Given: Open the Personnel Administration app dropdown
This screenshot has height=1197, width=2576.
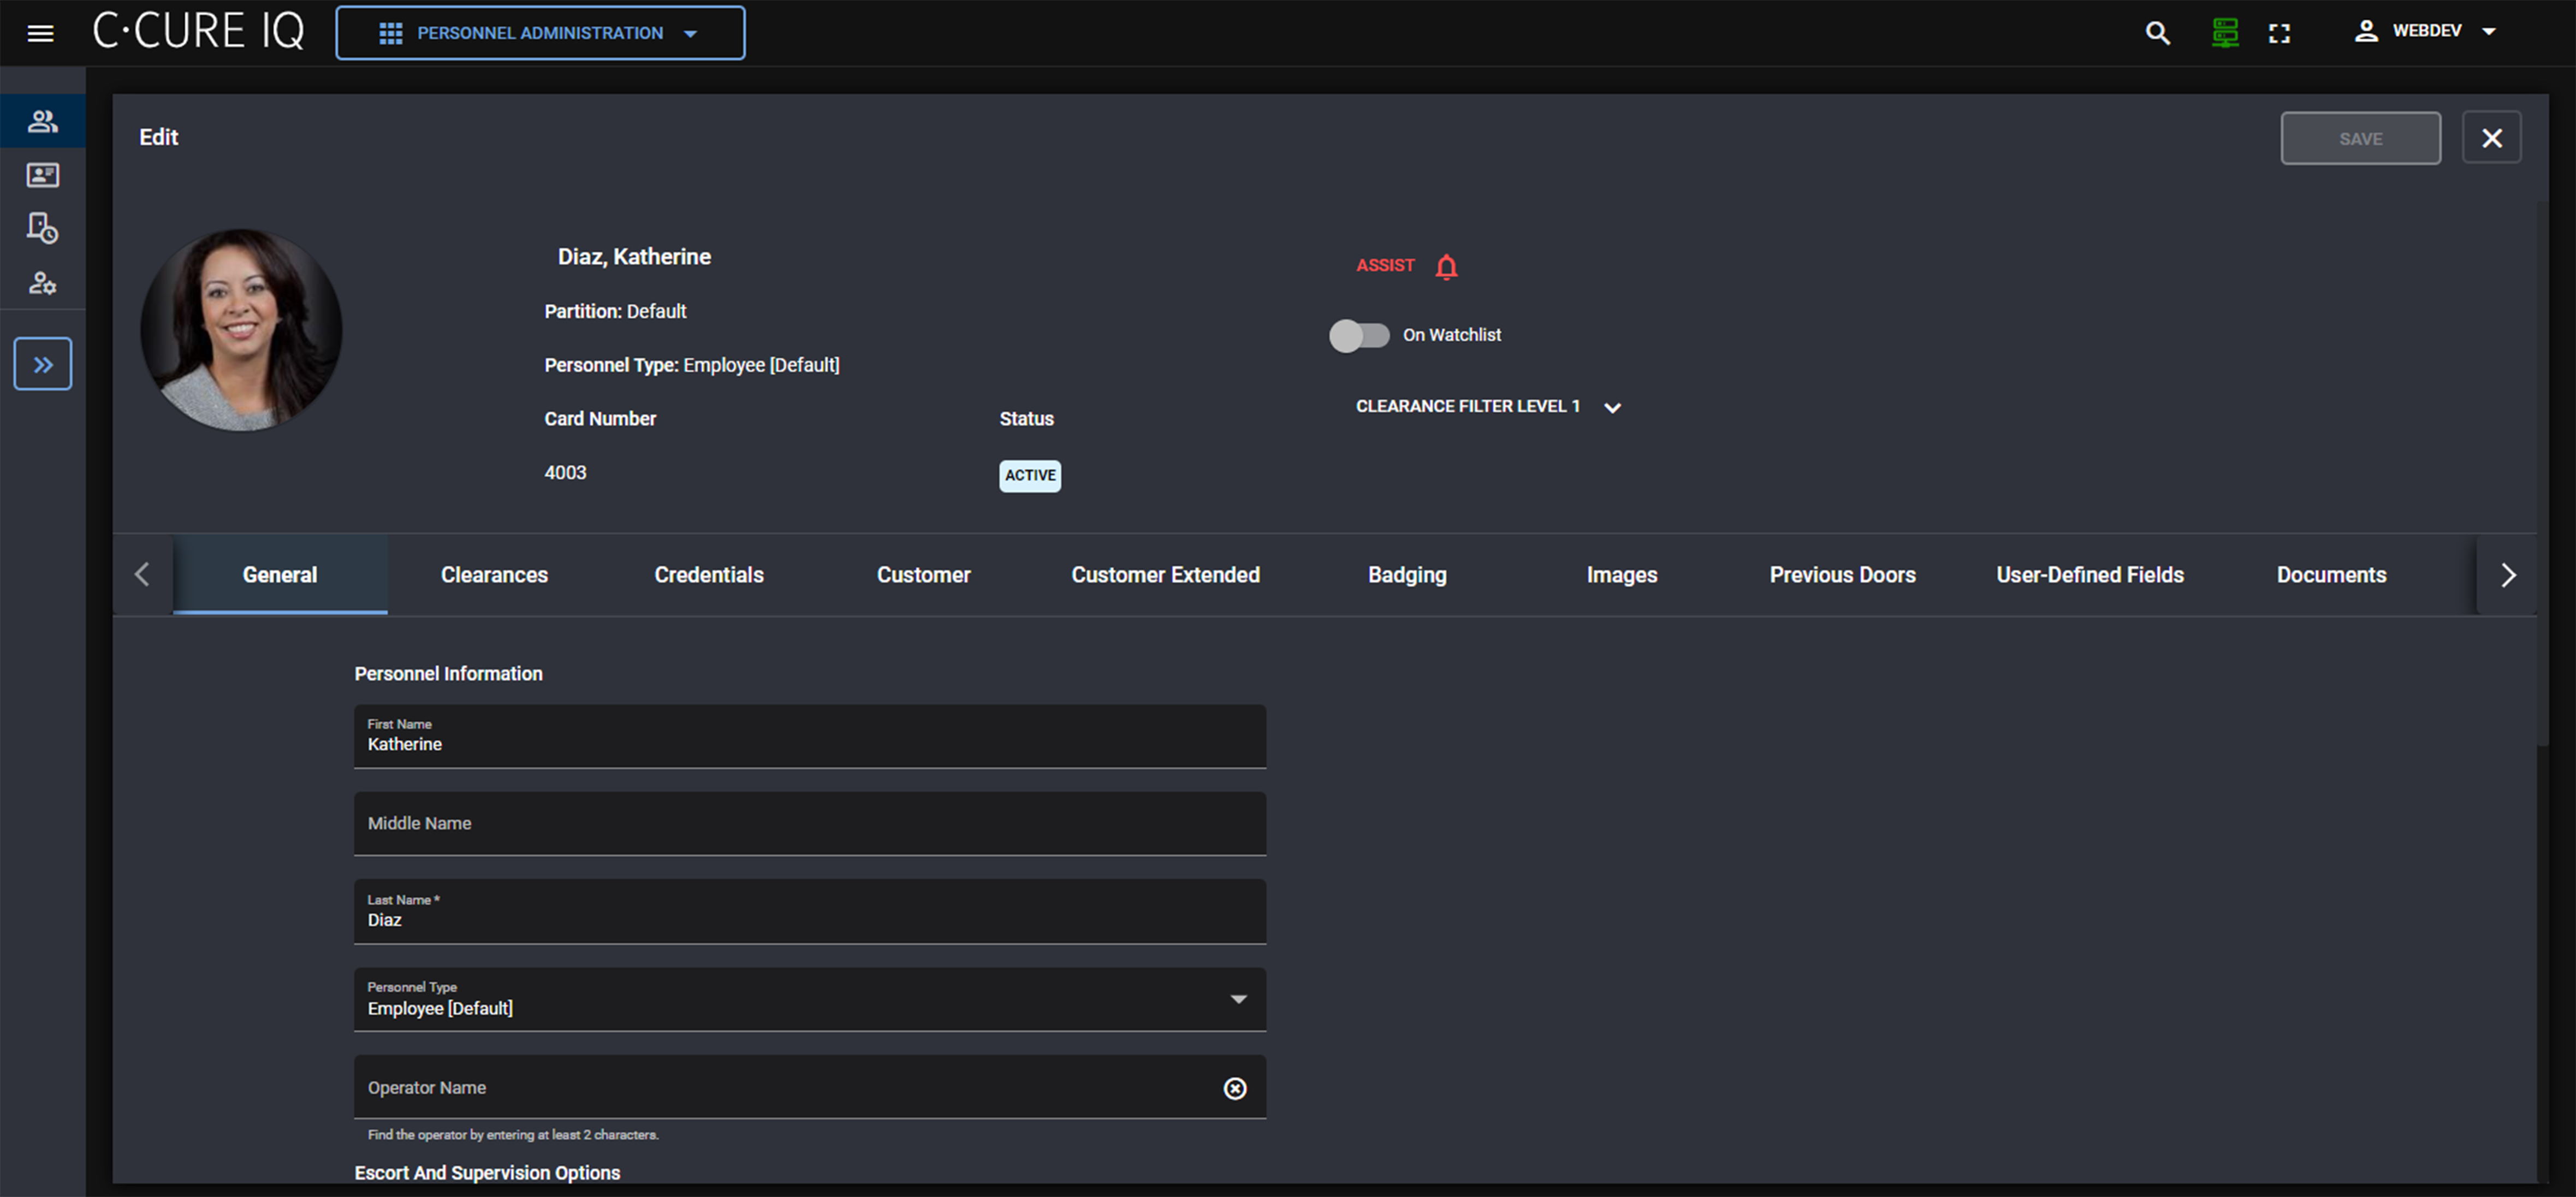Looking at the screenshot, I should click(540, 33).
